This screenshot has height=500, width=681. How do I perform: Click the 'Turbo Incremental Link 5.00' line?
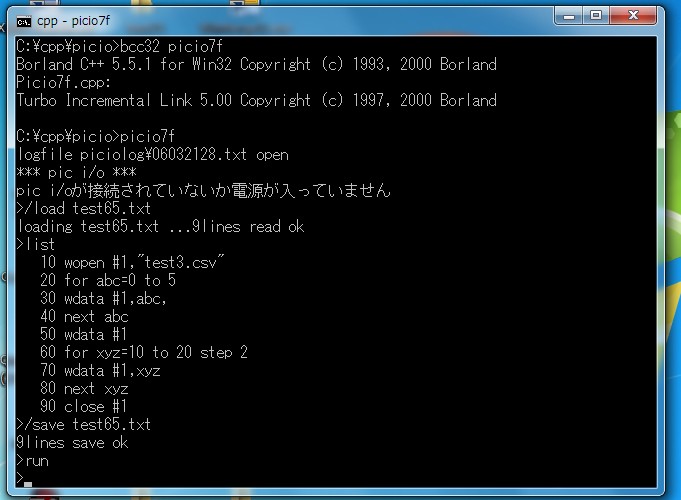pyautogui.click(x=256, y=100)
